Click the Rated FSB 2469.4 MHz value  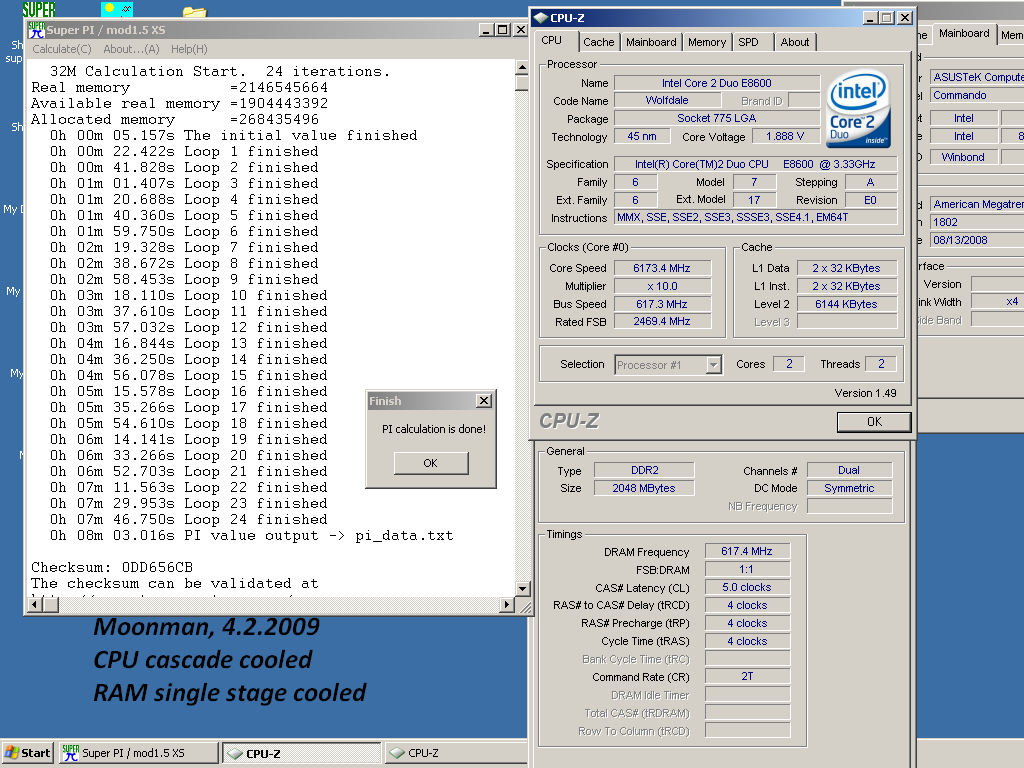click(662, 321)
